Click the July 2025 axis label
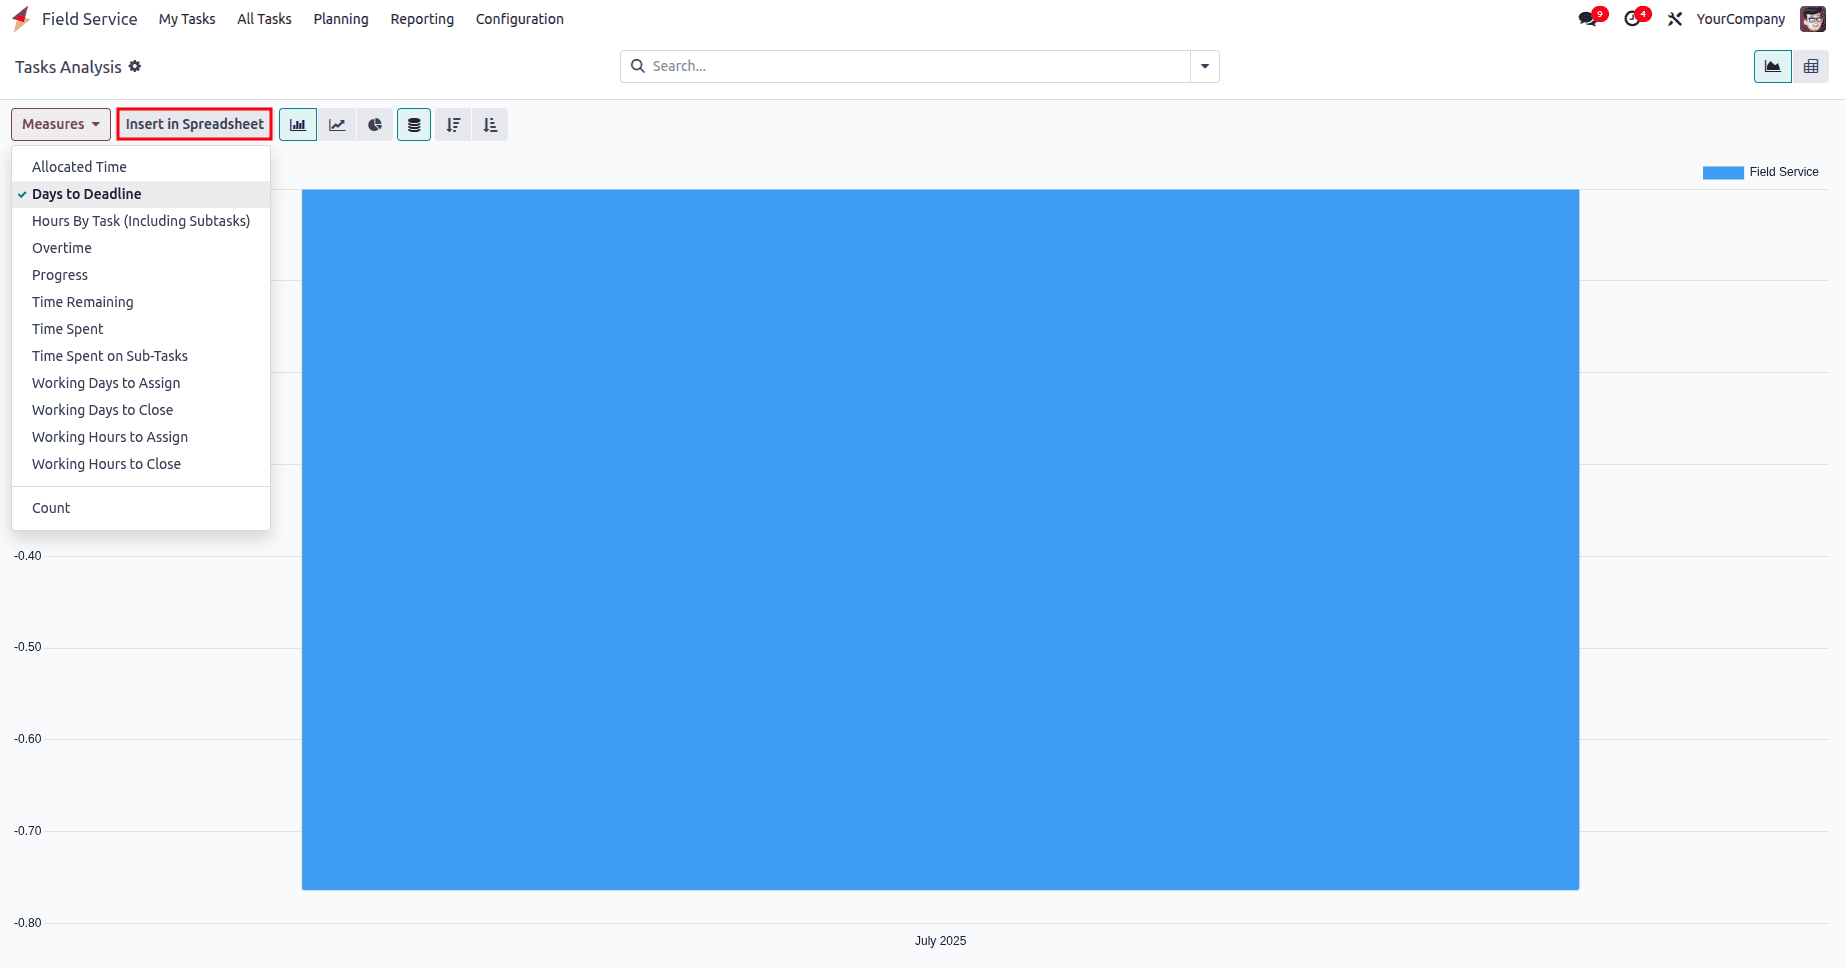The width and height of the screenshot is (1845, 968). pos(940,941)
